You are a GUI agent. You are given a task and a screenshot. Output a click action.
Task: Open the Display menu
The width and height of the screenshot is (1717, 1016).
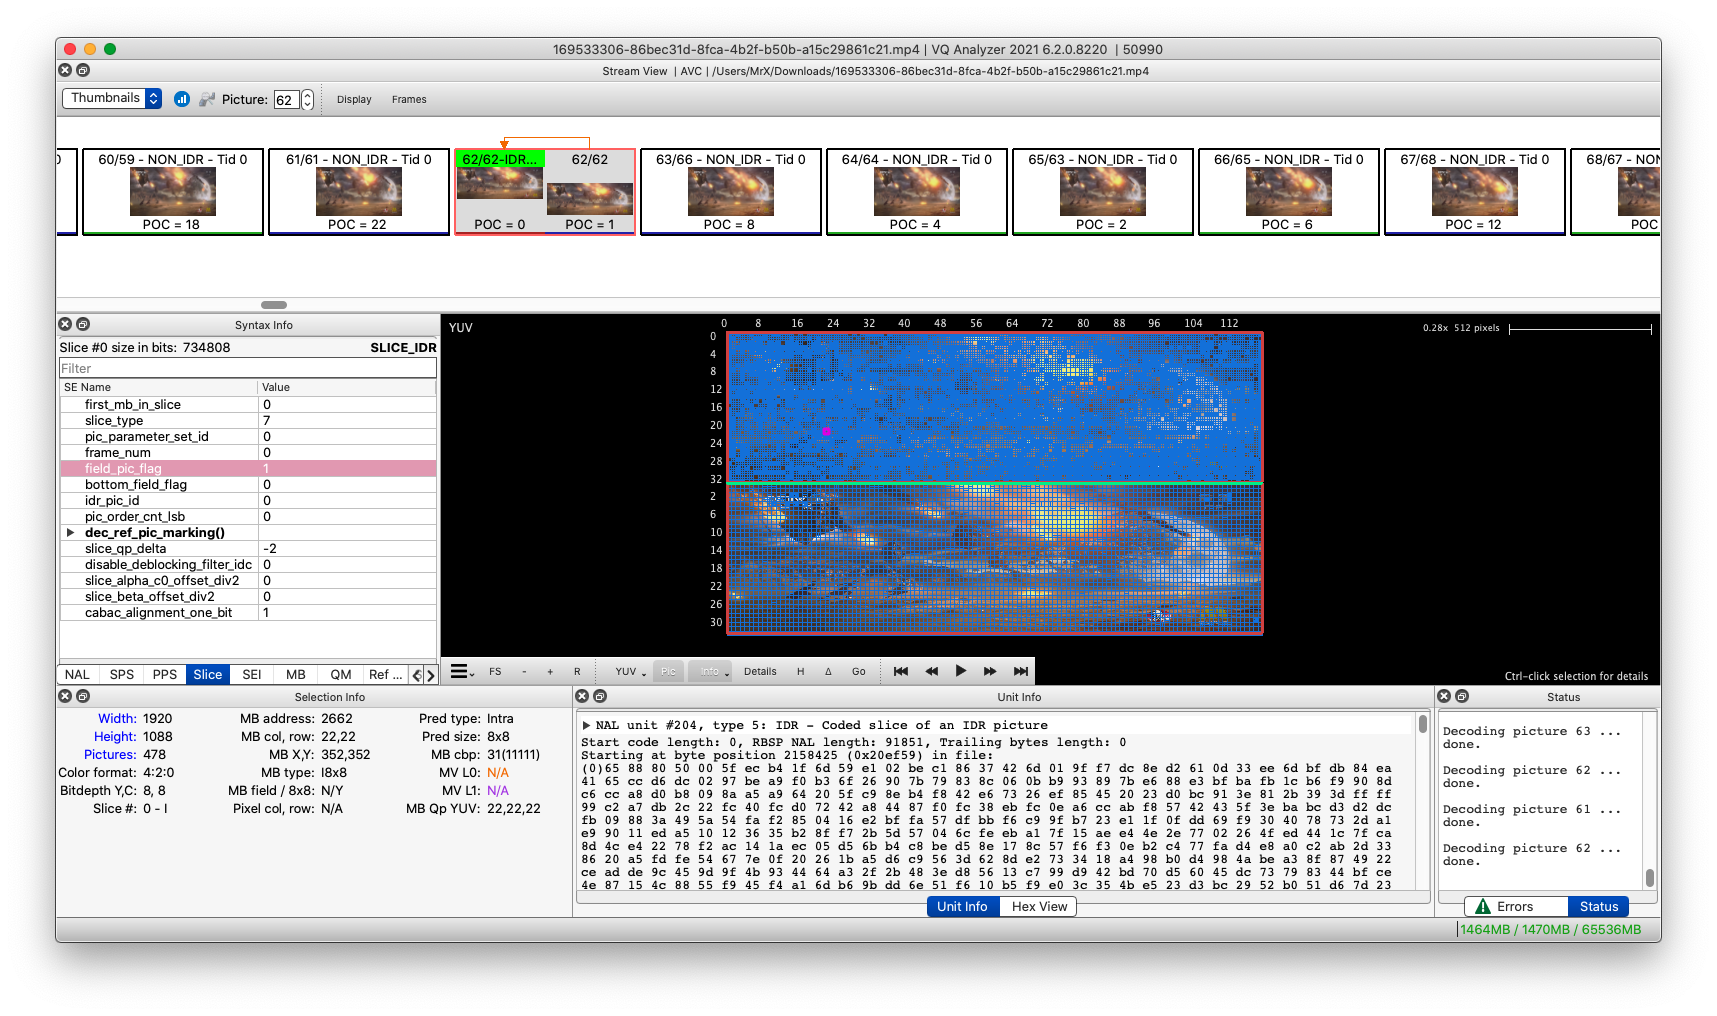(354, 99)
